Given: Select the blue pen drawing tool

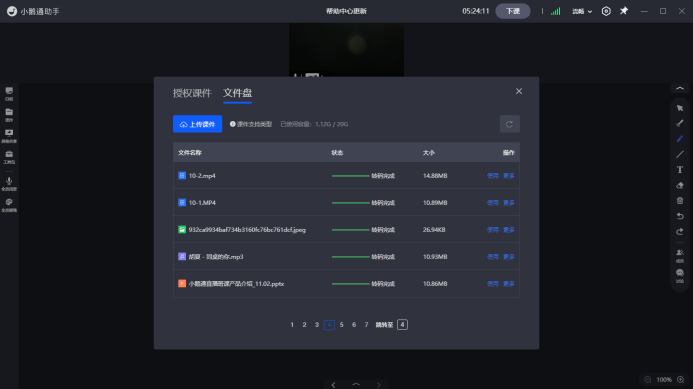Looking at the screenshot, I should coord(680,139).
